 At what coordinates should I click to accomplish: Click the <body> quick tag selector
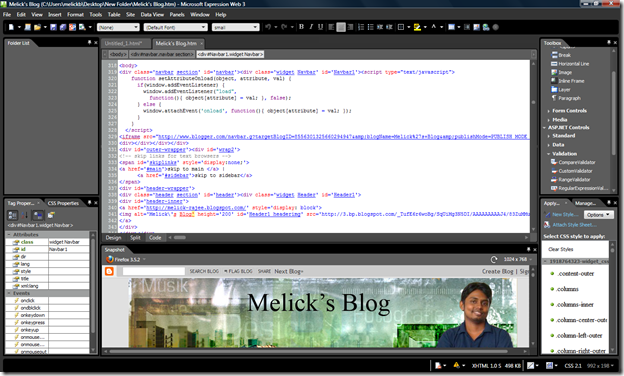click(118, 54)
